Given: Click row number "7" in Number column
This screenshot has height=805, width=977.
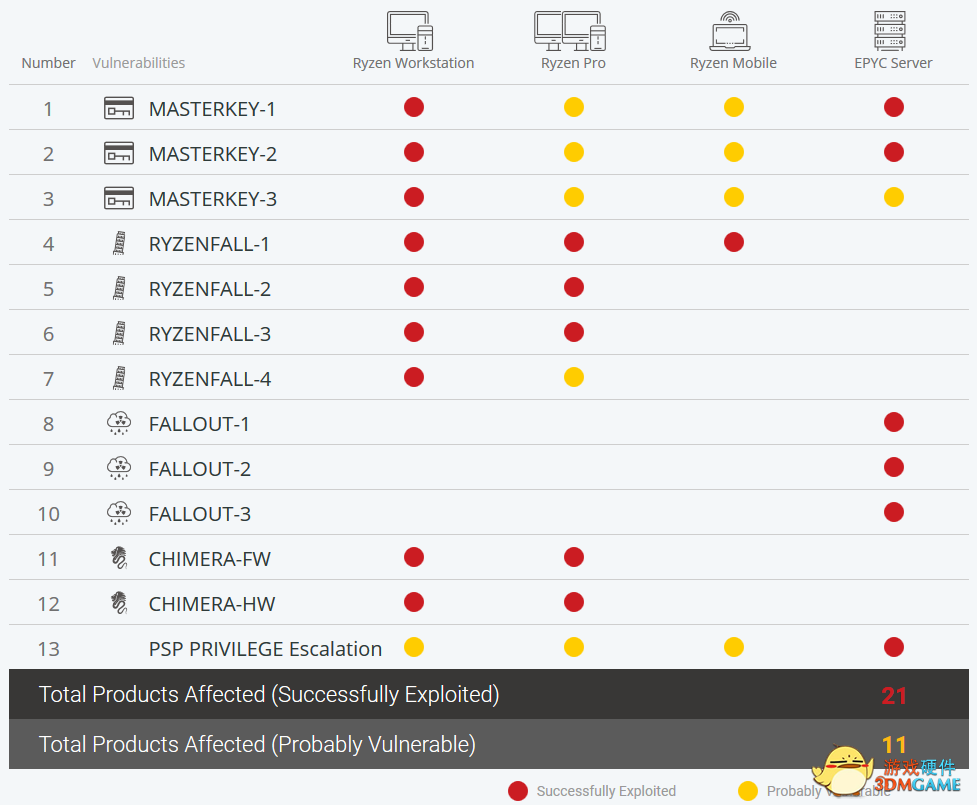Looking at the screenshot, I should tap(49, 379).
